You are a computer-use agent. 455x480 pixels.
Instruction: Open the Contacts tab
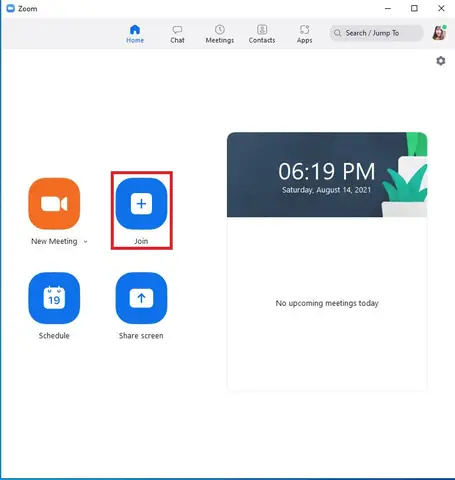click(262, 34)
